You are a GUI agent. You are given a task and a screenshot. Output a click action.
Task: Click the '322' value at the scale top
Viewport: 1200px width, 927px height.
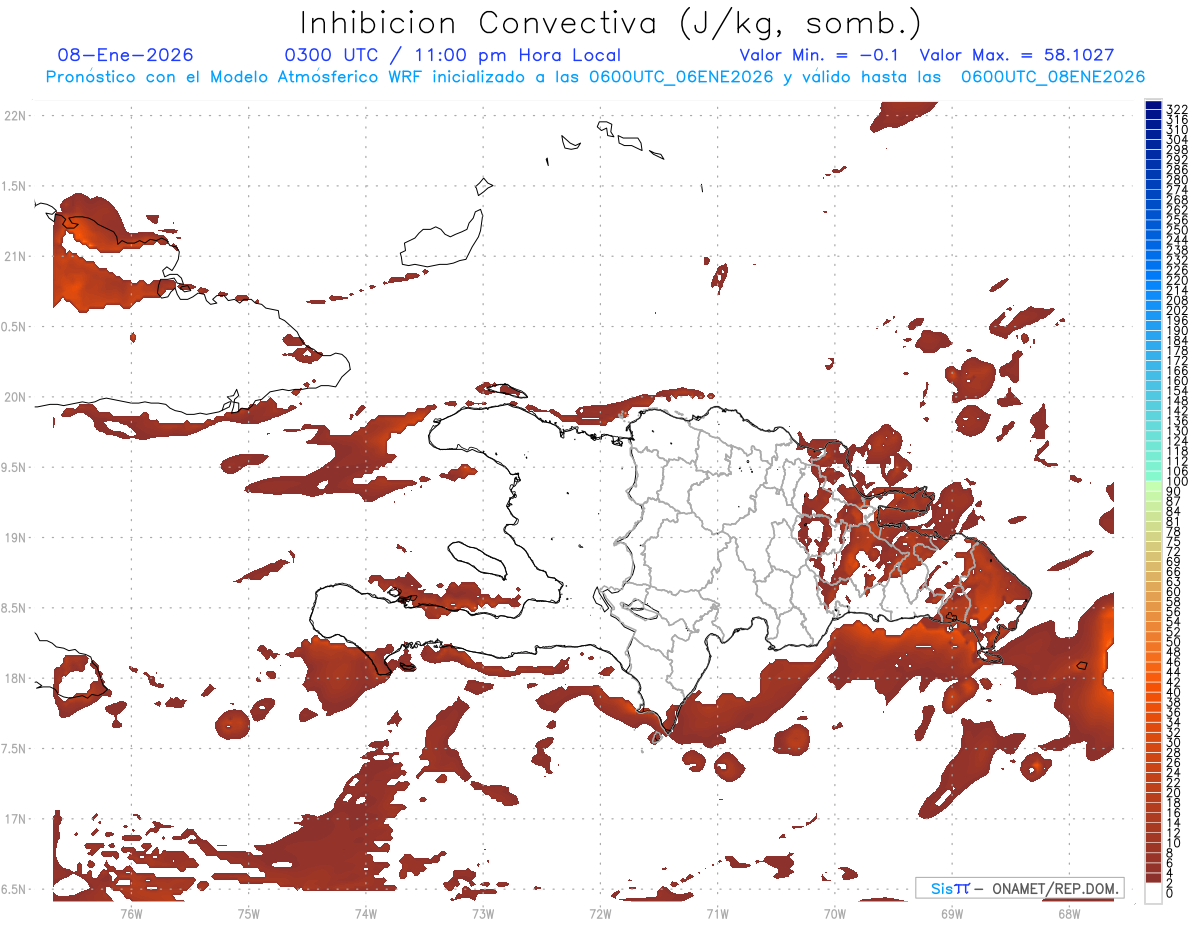tap(1176, 108)
